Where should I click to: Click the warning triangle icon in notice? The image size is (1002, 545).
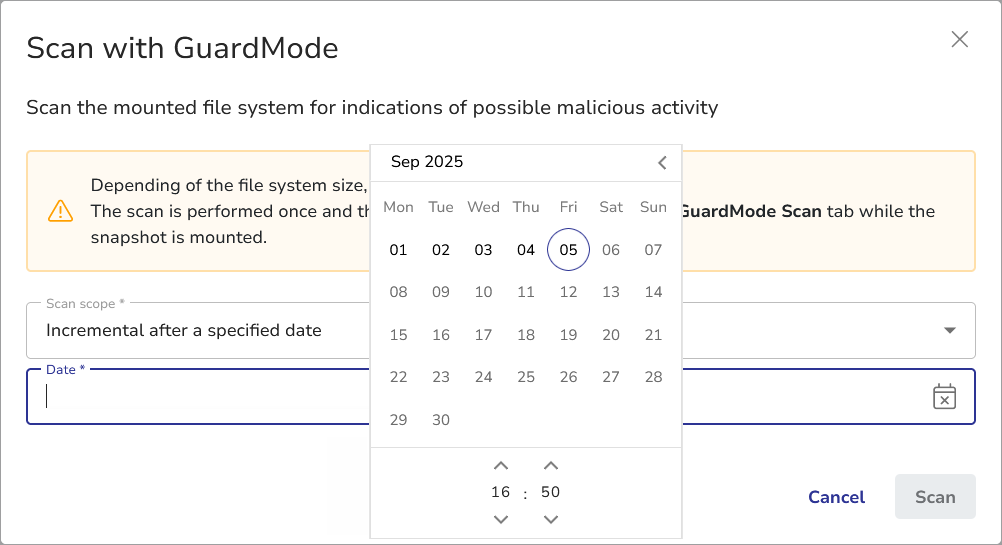[x=60, y=211]
